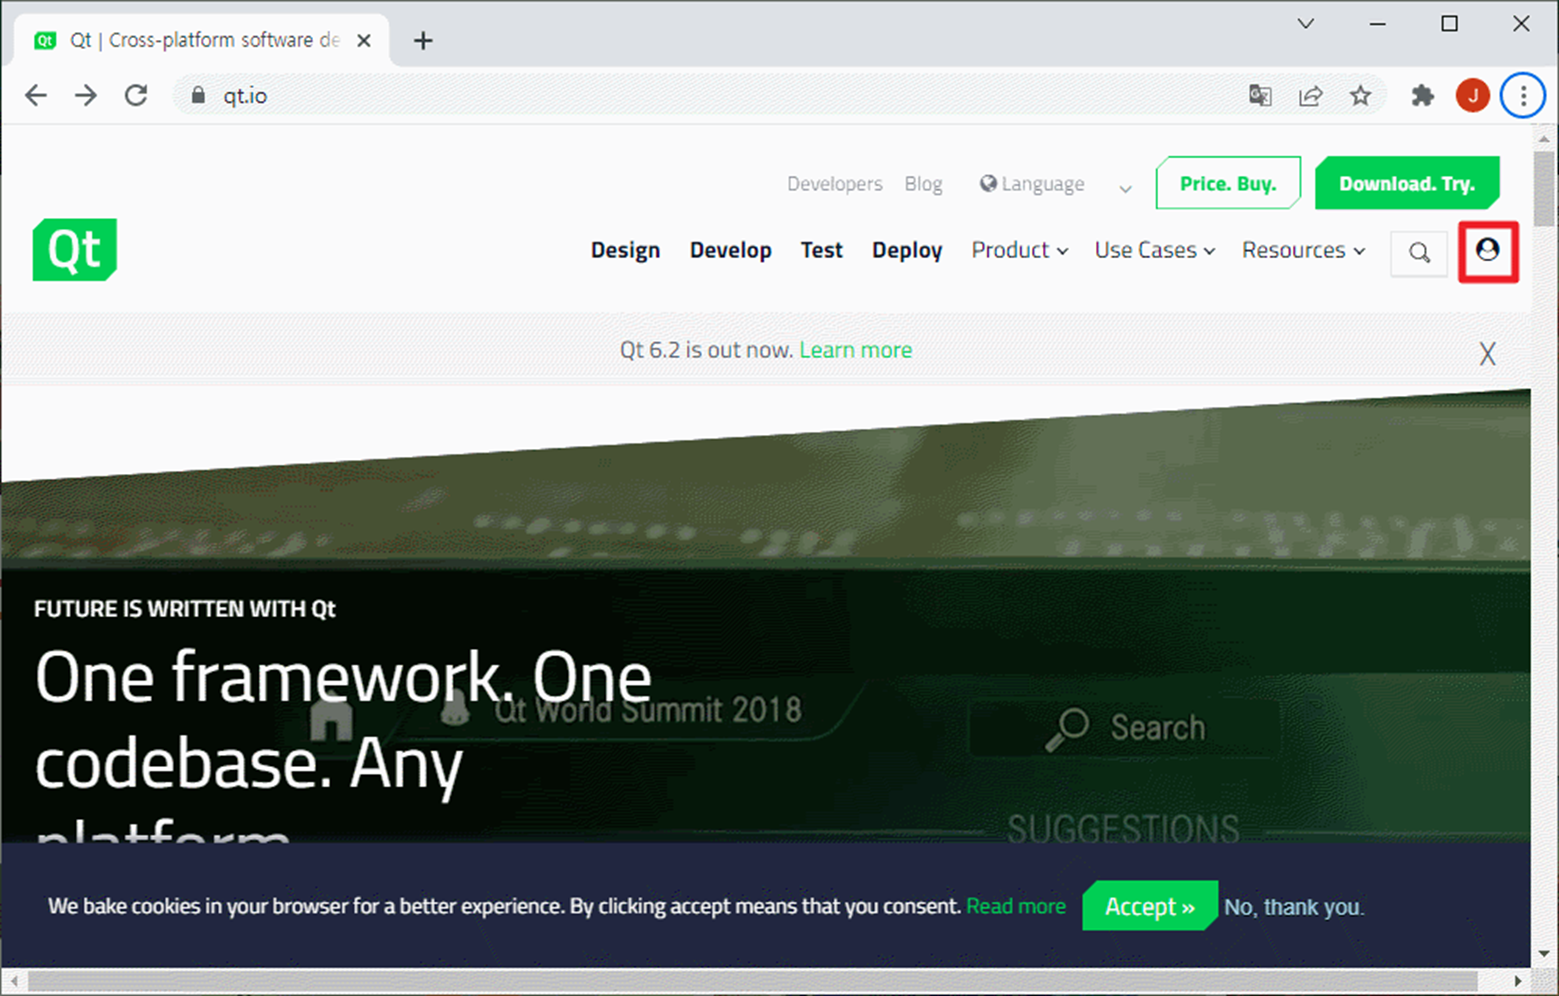This screenshot has width=1559, height=996.
Task: Reload the page
Action: point(136,96)
